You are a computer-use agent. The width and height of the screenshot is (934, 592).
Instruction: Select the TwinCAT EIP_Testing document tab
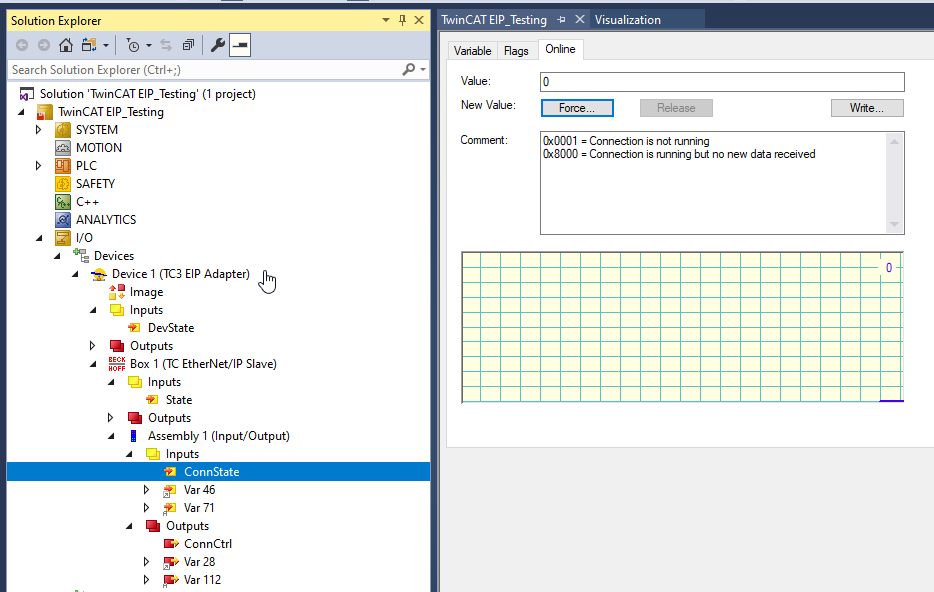tap(494, 20)
